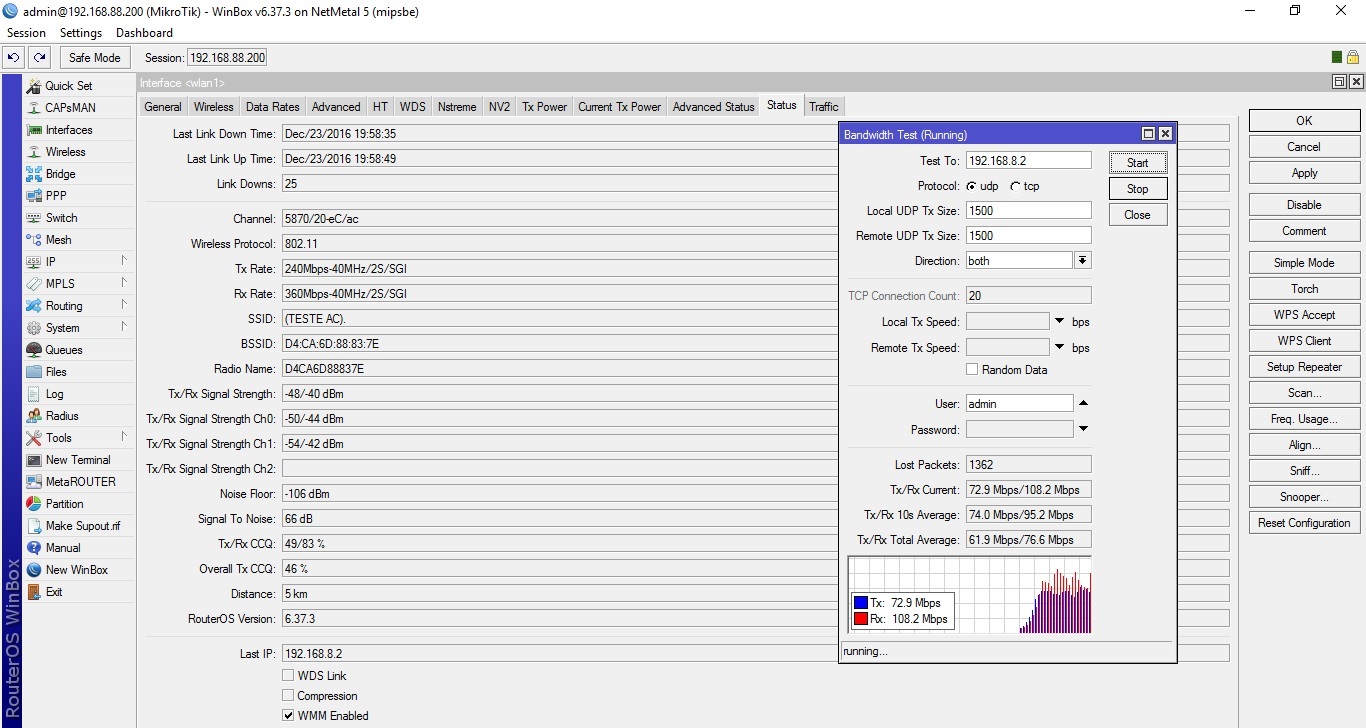Select the tcp protocol radio button
The height and width of the screenshot is (728, 1366).
point(1016,186)
